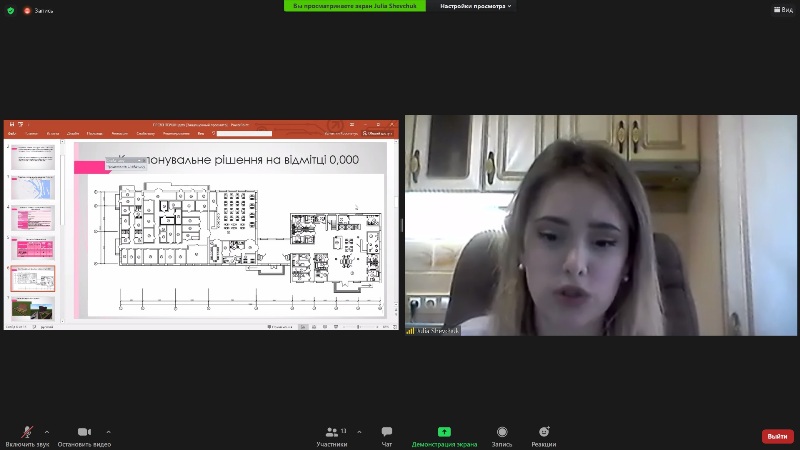Screen dimensions: 800x450
Task: Click green Демонстрация экрана share icon
Action: pyautogui.click(x=444, y=432)
